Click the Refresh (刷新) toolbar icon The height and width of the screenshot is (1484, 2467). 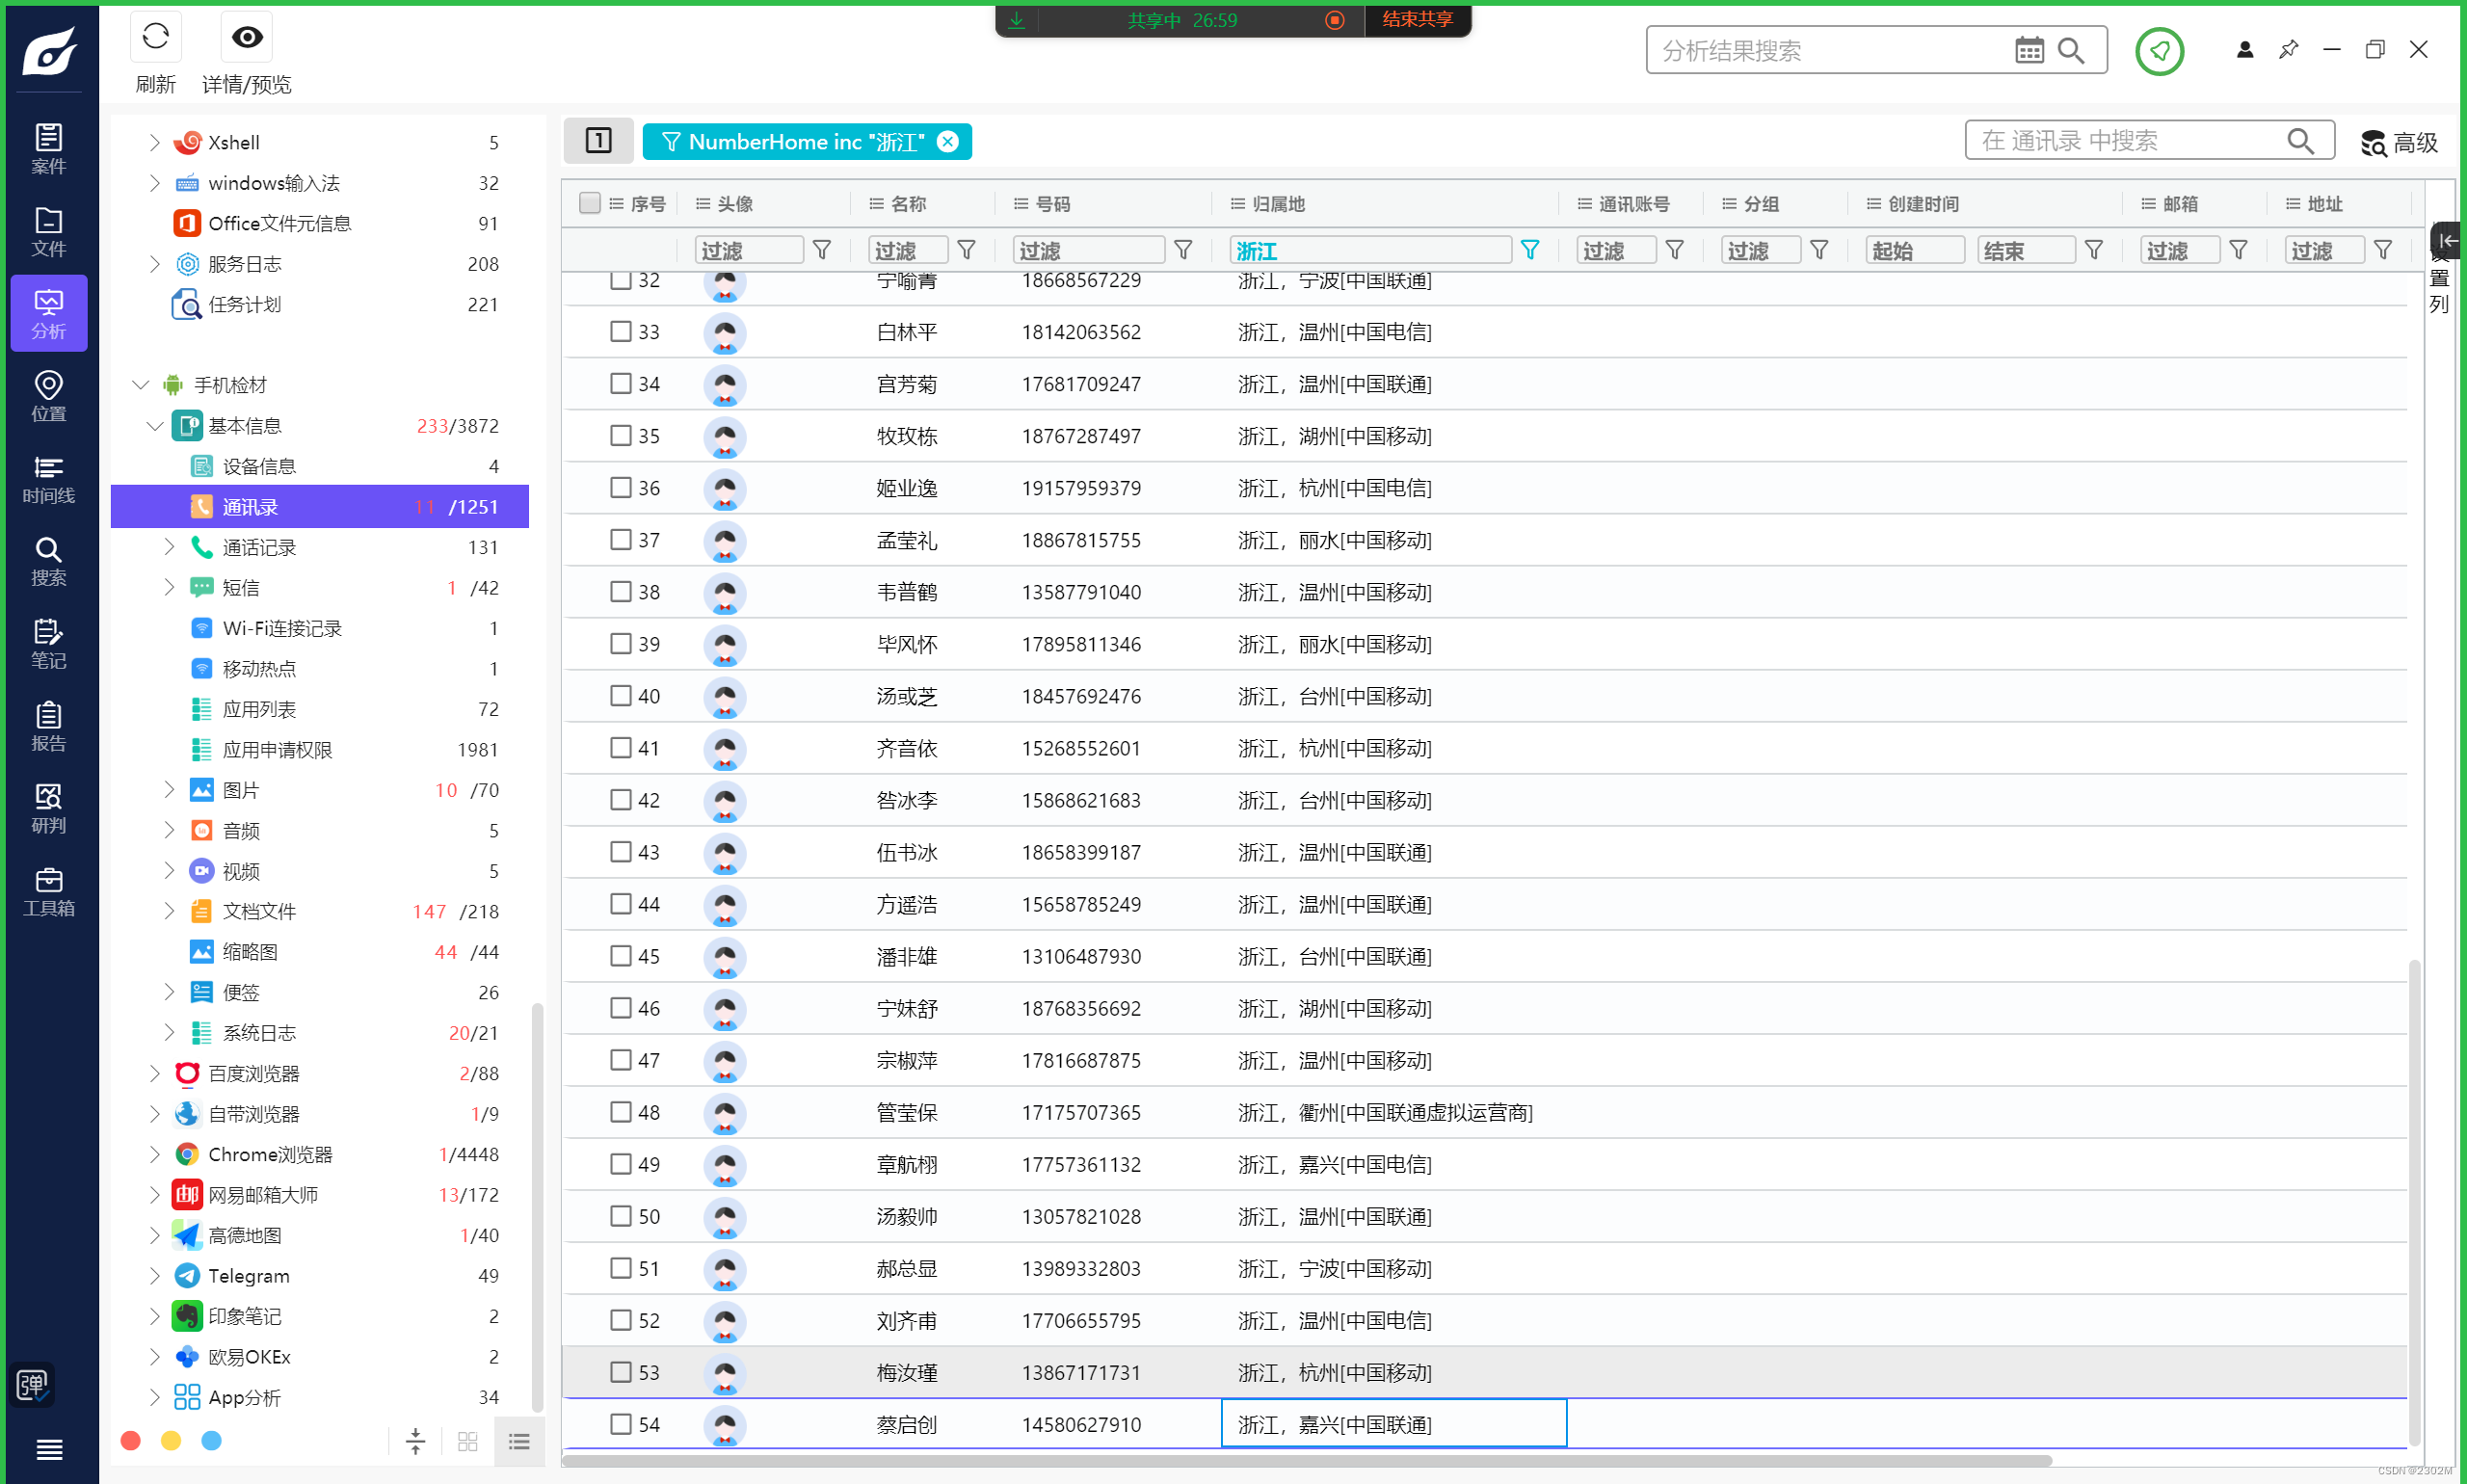[x=156, y=38]
